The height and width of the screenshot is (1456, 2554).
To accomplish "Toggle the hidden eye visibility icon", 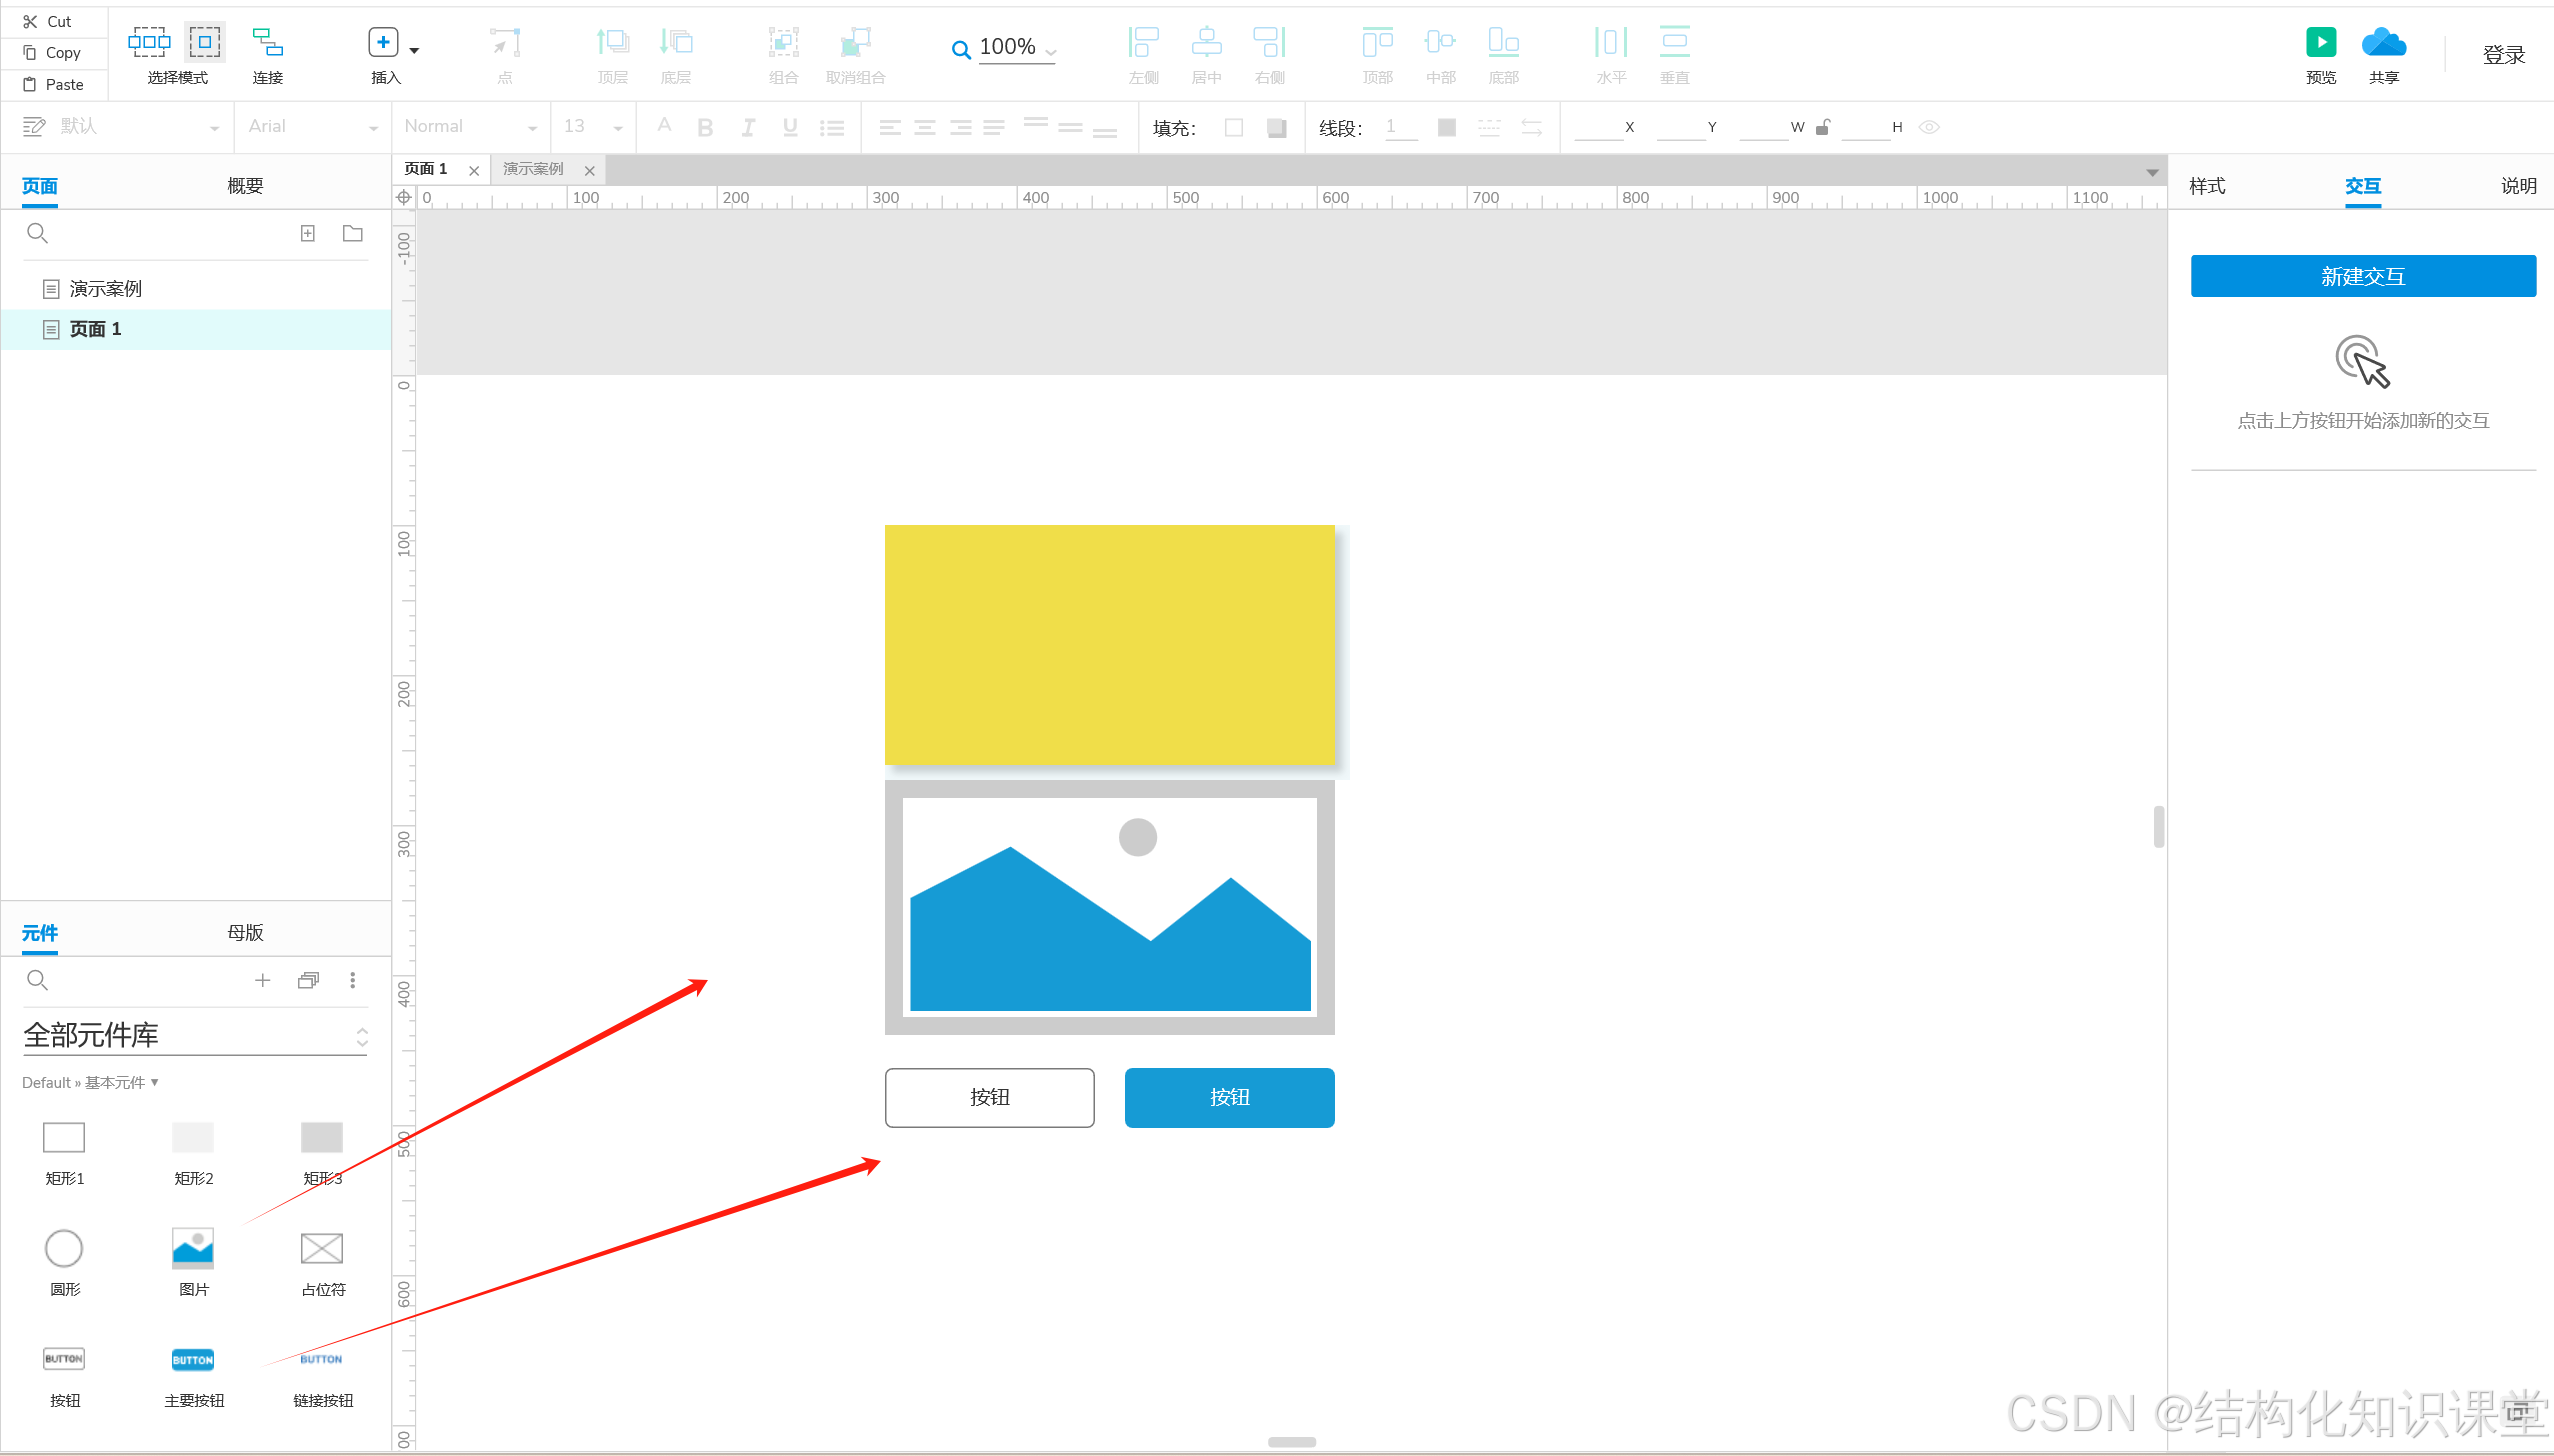I will pyautogui.click(x=1929, y=127).
